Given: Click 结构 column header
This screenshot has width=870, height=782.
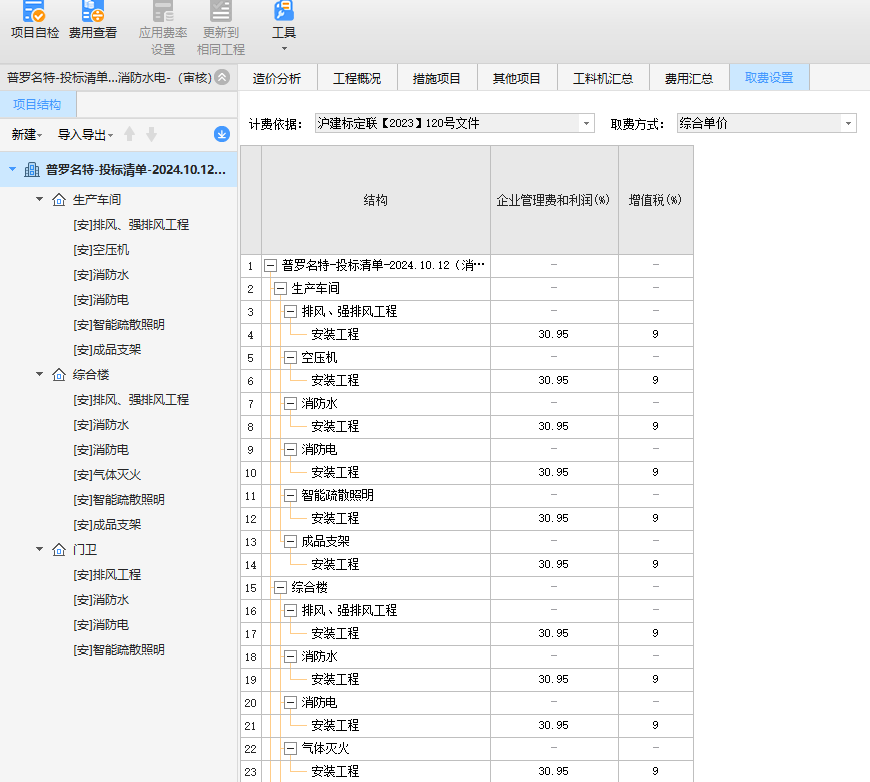Looking at the screenshot, I should pyautogui.click(x=376, y=200).
